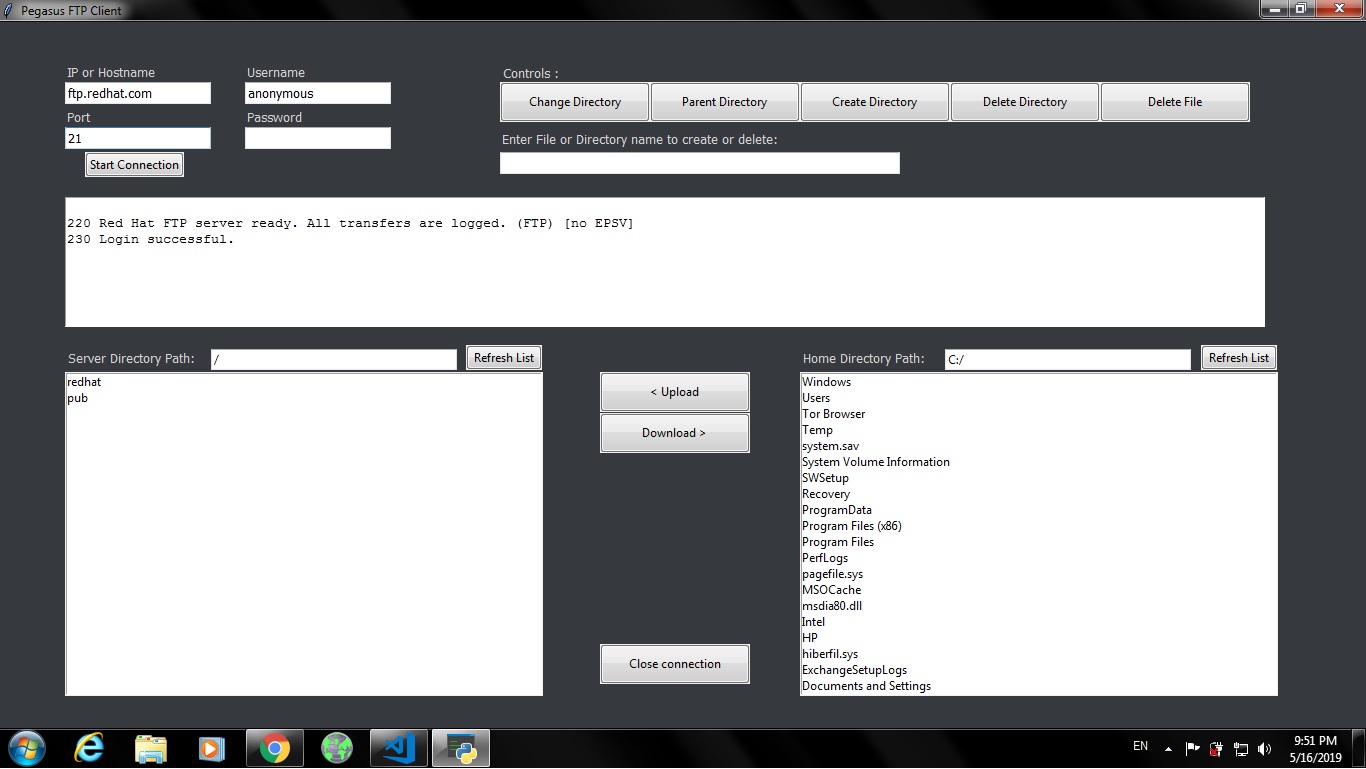
Task: Click the Parent Directory control
Action: (x=724, y=101)
